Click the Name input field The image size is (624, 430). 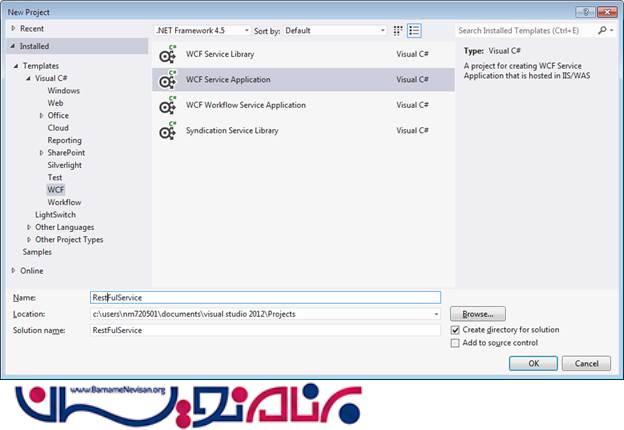(265, 298)
